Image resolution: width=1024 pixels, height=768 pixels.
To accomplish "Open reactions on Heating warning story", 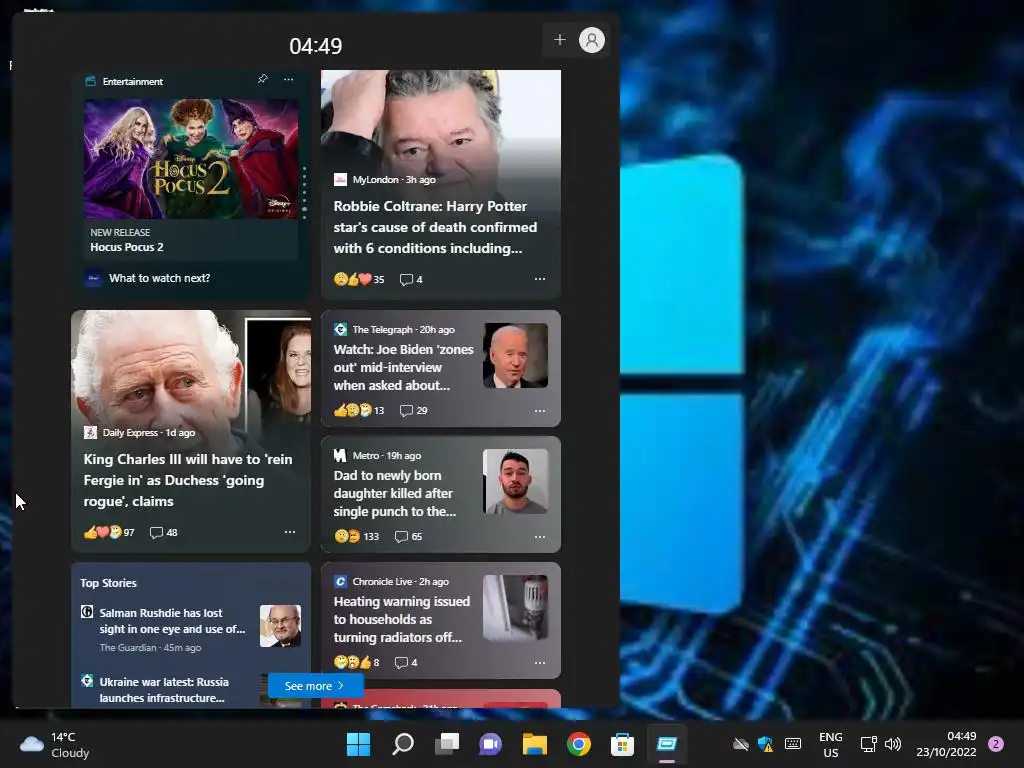I will (x=356, y=662).
